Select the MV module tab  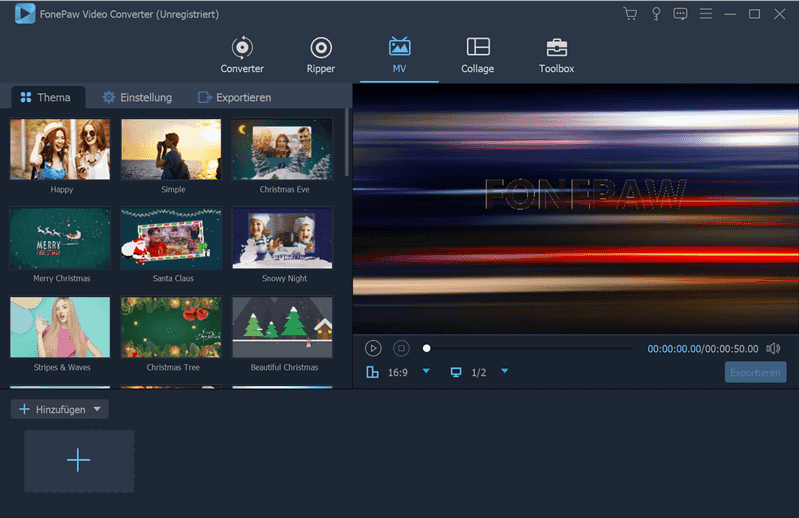click(400, 55)
